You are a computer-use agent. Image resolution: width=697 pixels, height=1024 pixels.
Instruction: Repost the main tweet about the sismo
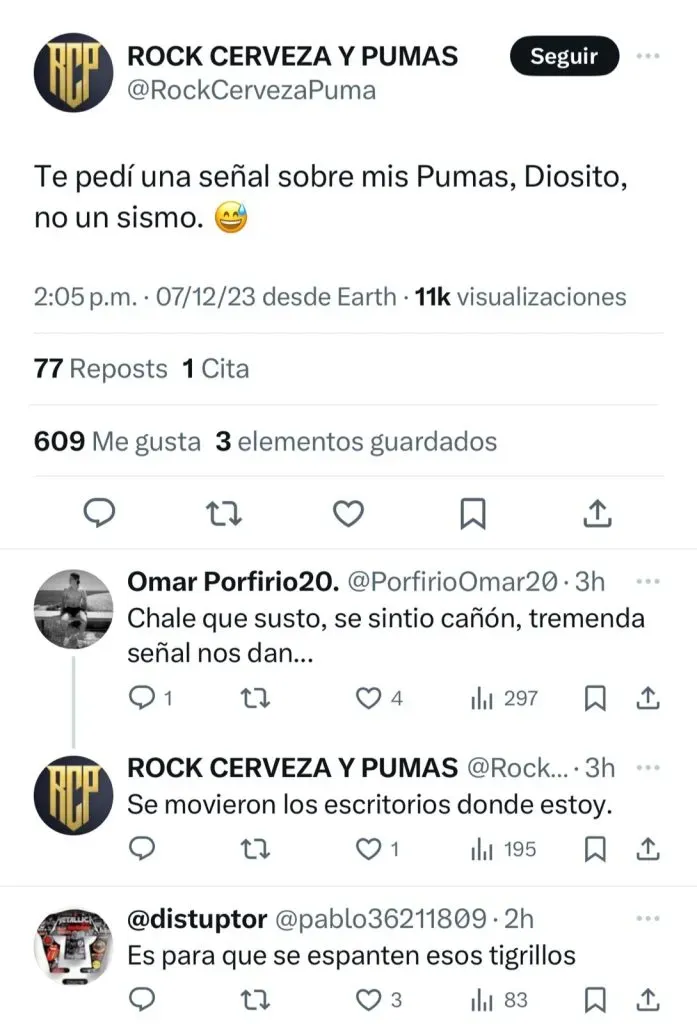click(222, 514)
